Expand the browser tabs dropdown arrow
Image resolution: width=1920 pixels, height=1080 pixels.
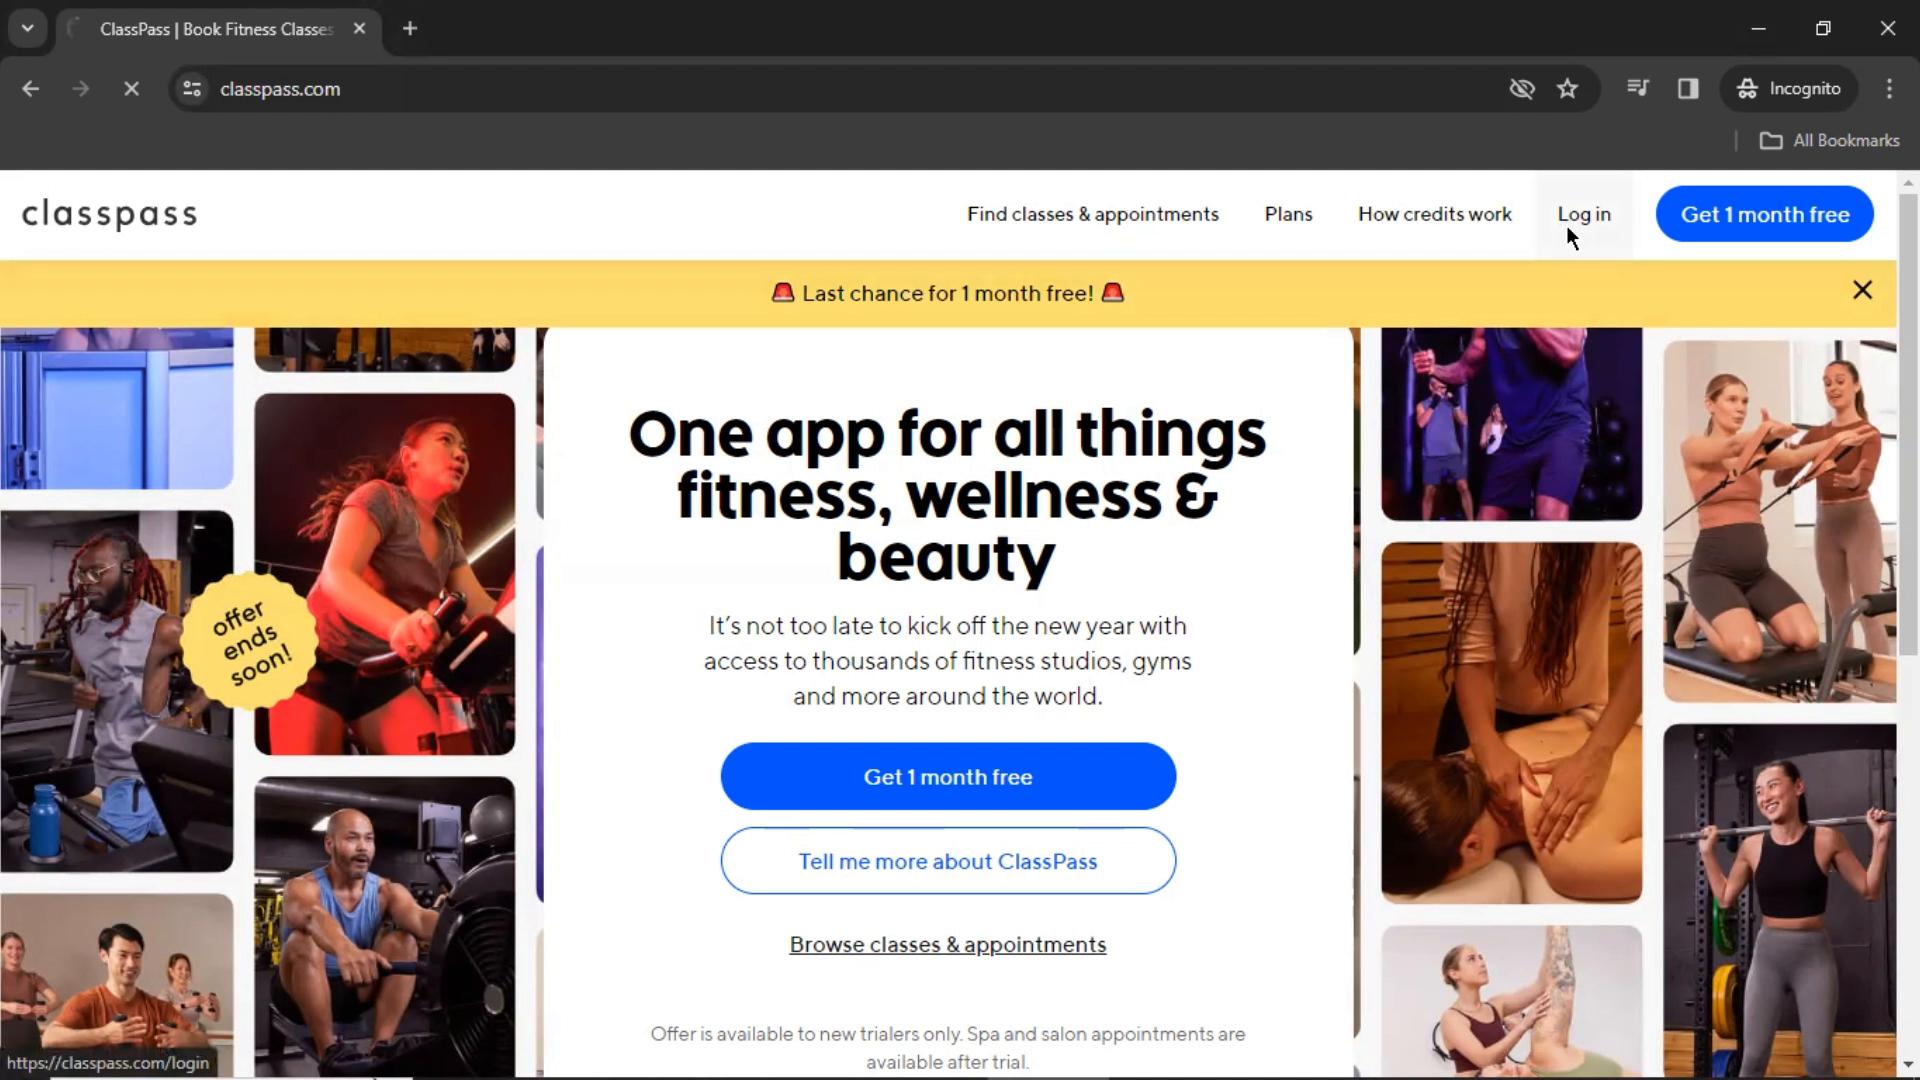28,28
